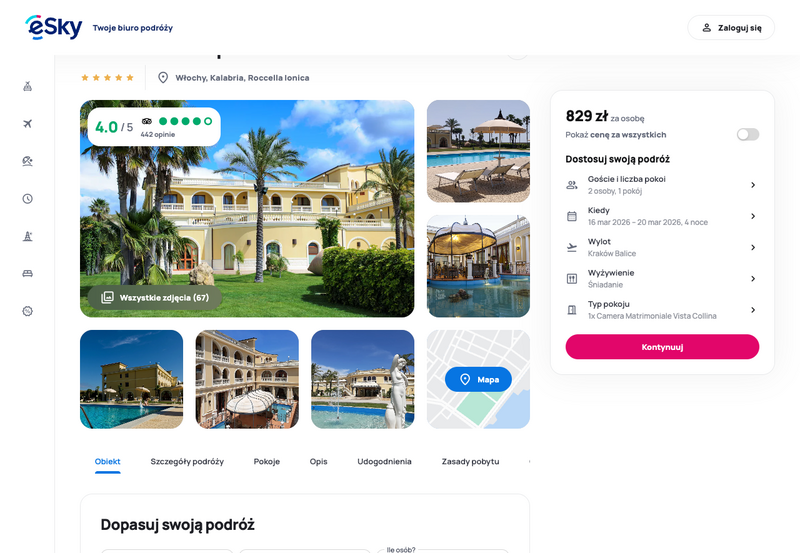Screen dimensions: 800x553
Task: Expand the Wyżywienie Śniadanie chevron
Action: pyautogui.click(x=753, y=279)
